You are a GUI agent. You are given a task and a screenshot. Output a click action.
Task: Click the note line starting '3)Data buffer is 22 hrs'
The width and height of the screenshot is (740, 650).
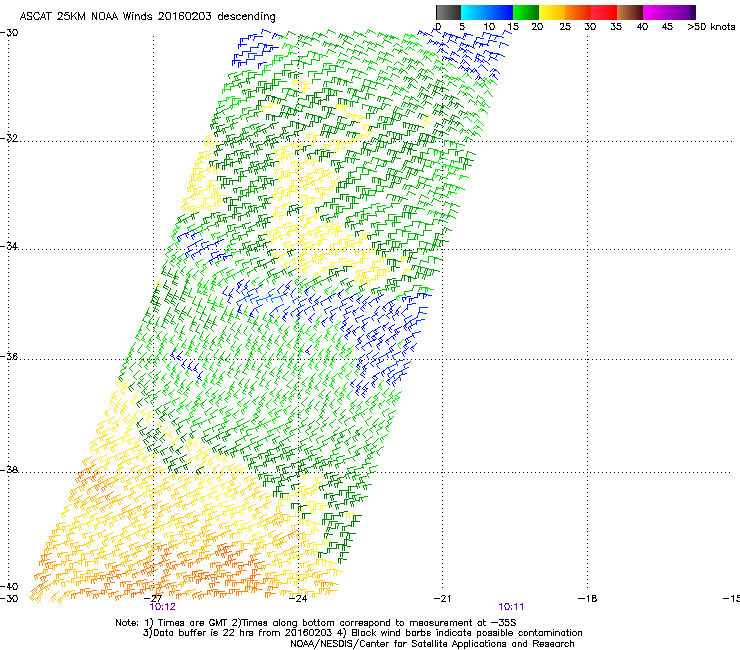pyautogui.click(x=362, y=633)
